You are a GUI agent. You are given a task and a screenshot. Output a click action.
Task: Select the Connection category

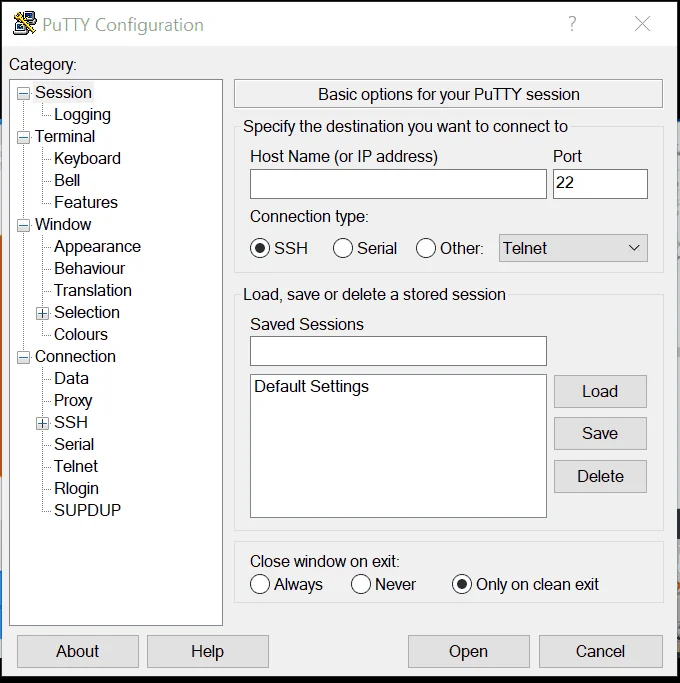click(x=75, y=356)
